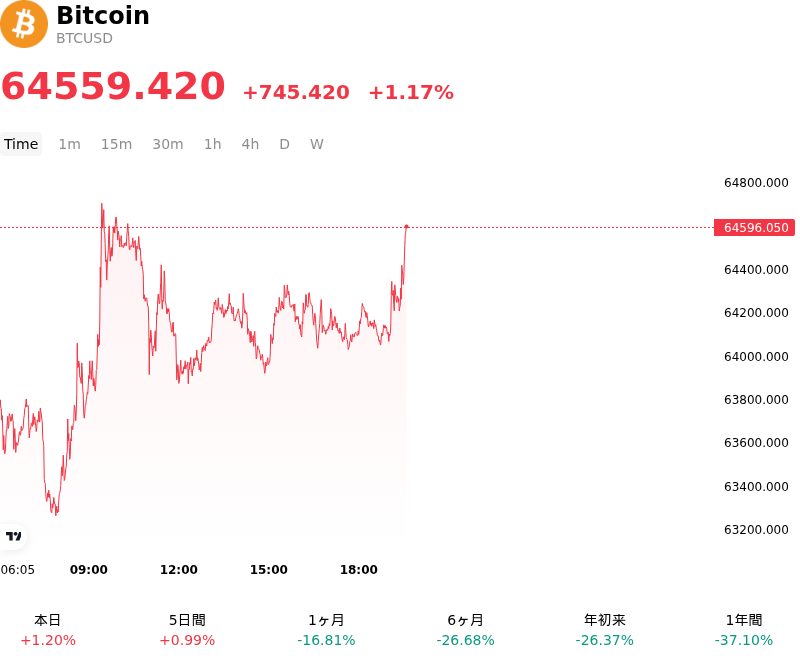Viewport: 800px width, 660px height.
Task: Click the Bitcoin title link
Action: point(103,15)
